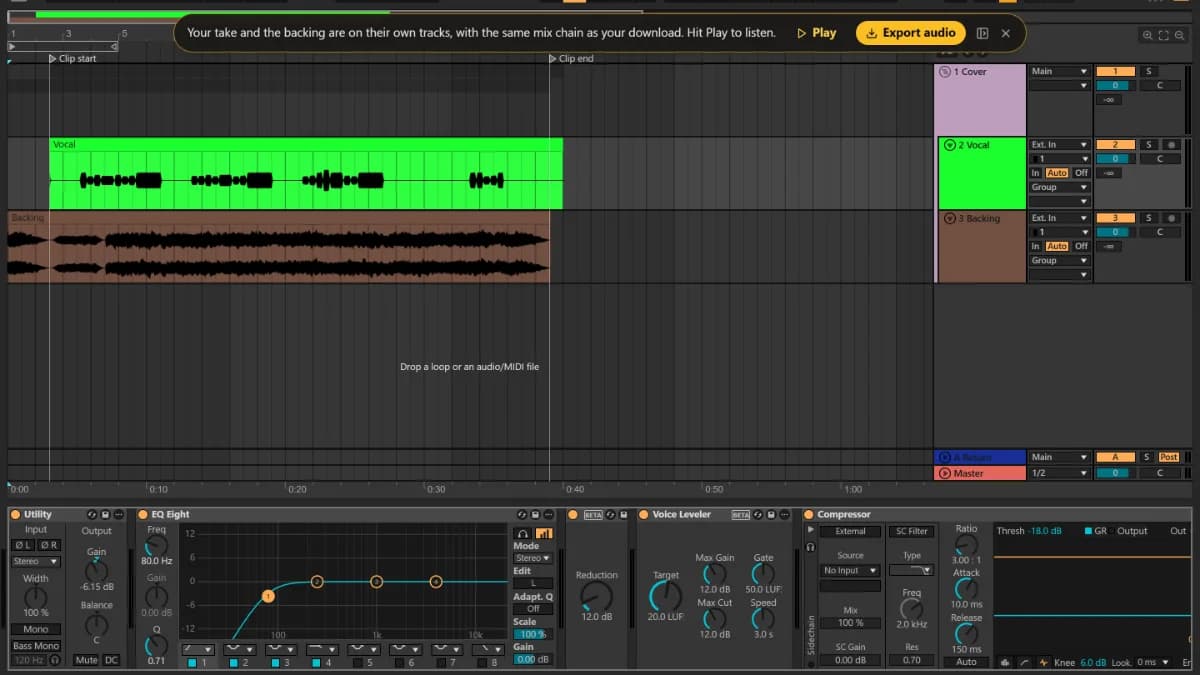Click EQ Eight Freq knob
1200x675 pixels.
click(x=157, y=546)
